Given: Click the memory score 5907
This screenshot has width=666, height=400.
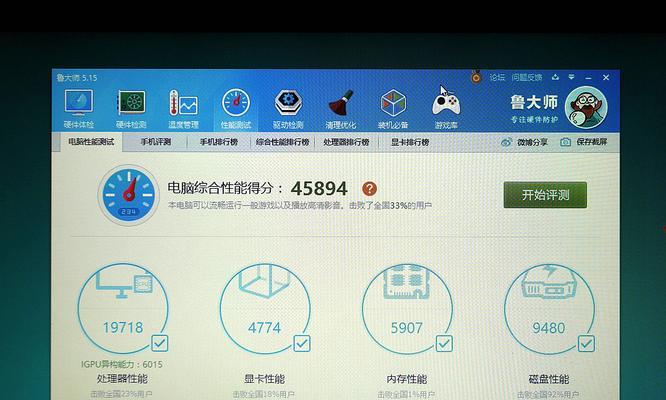Looking at the screenshot, I should tap(406, 328).
